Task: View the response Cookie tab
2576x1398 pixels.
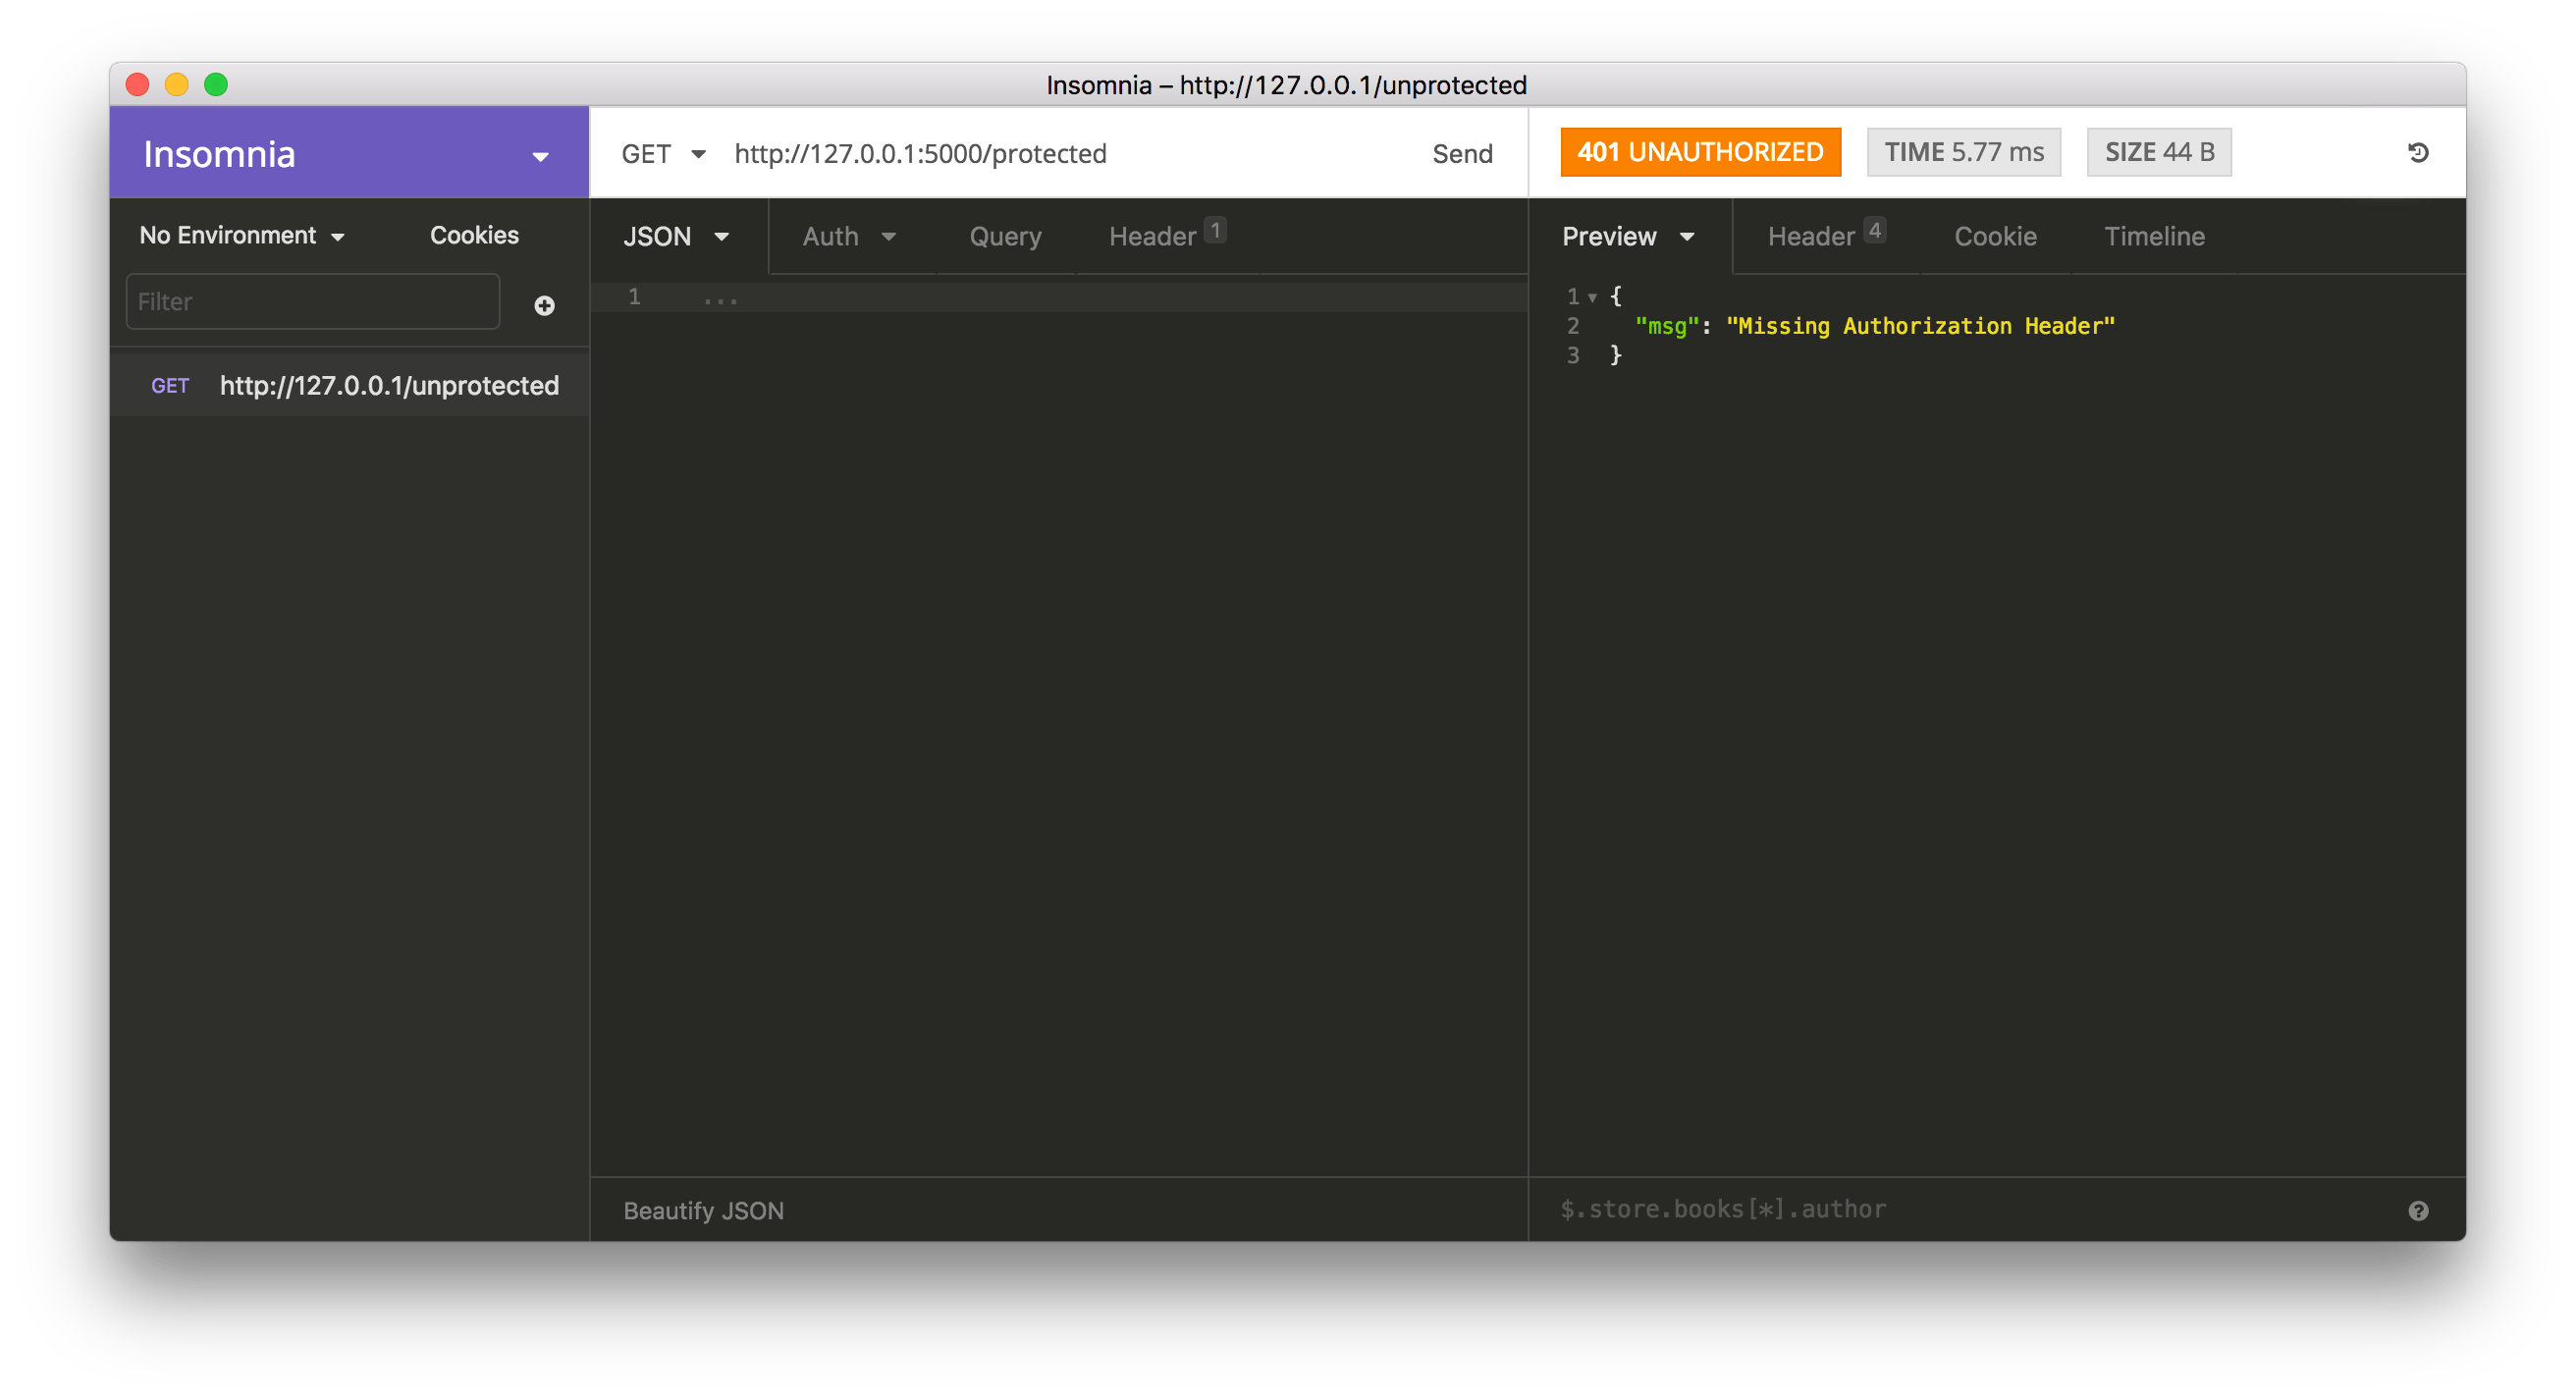Action: click(x=1995, y=236)
